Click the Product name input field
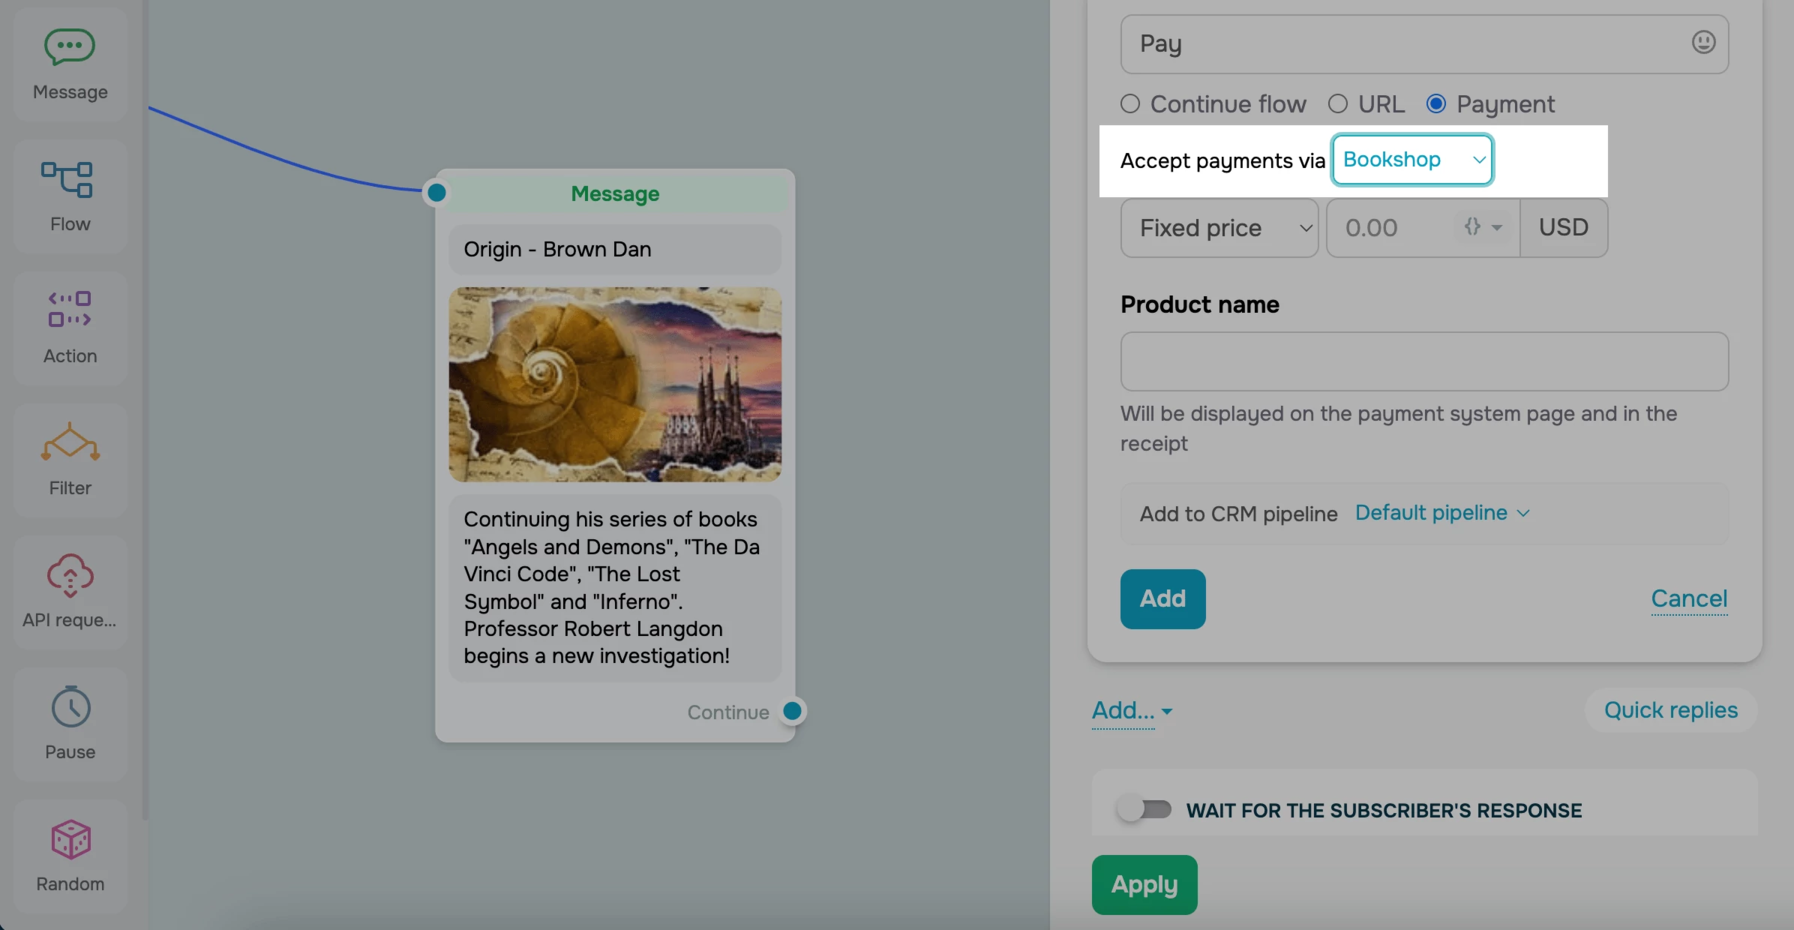Image resolution: width=1794 pixels, height=930 pixels. (x=1424, y=362)
